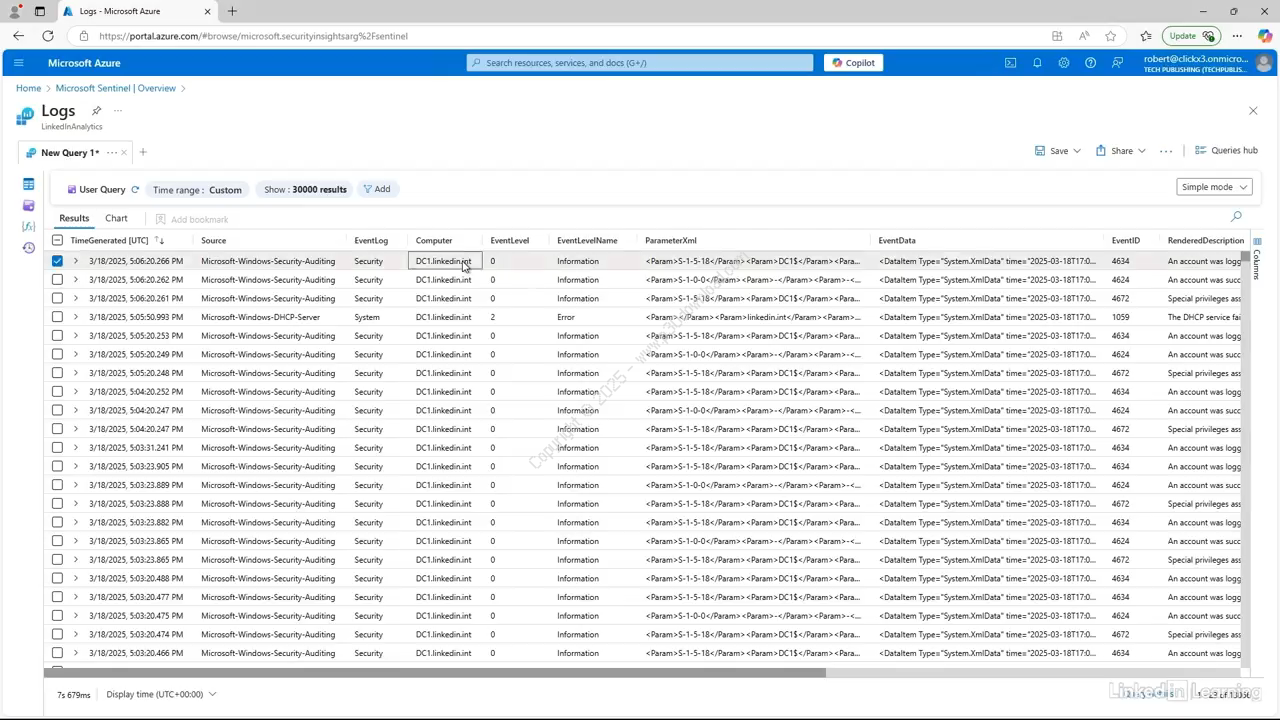Image resolution: width=1280 pixels, height=720 pixels.
Task: Add a new query tab with plus
Action: tap(143, 152)
